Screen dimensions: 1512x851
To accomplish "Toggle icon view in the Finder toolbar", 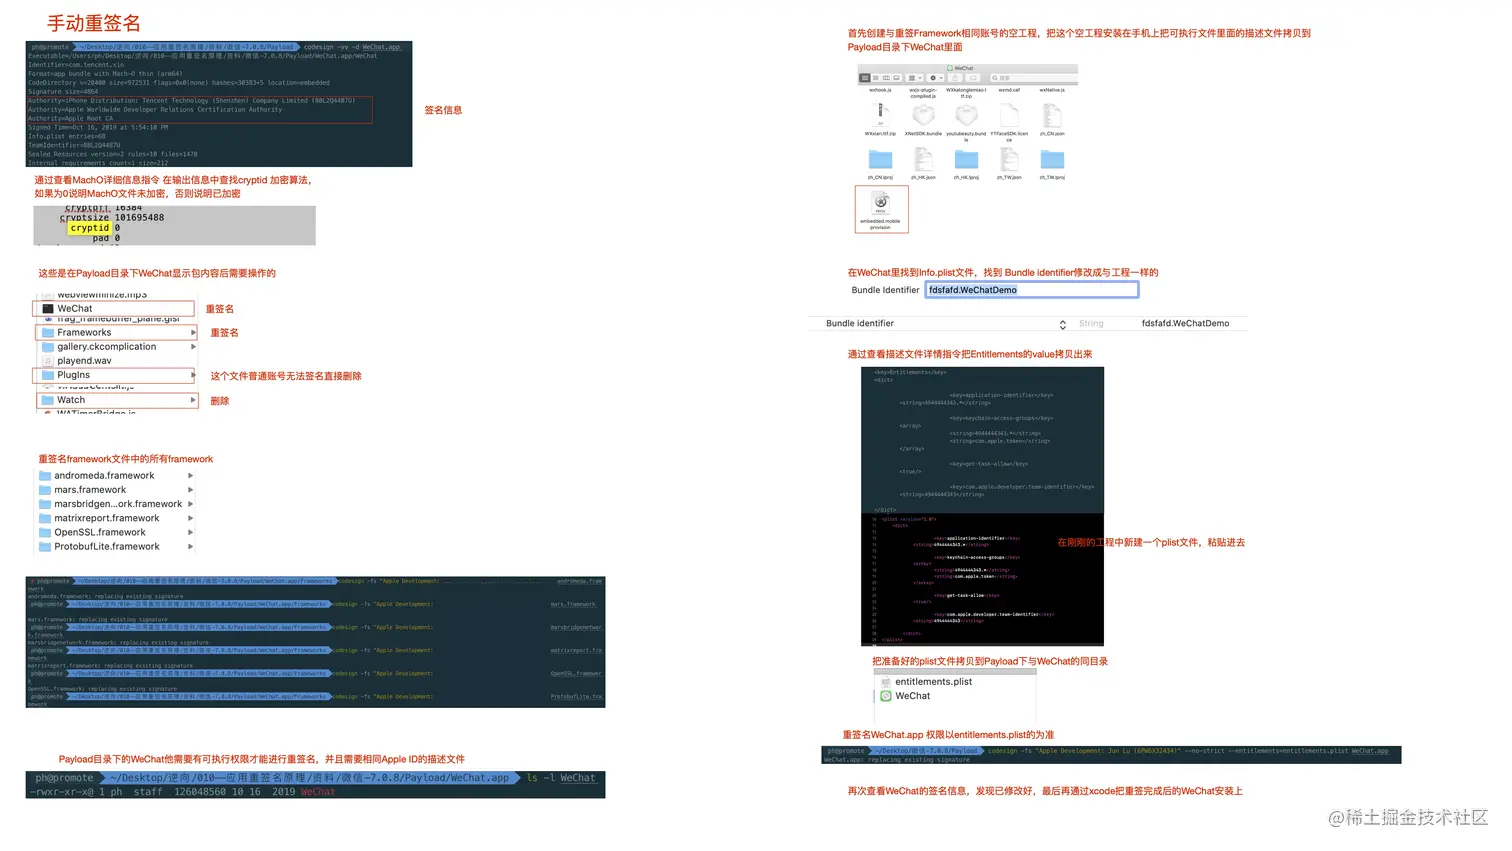I will click(x=865, y=78).
